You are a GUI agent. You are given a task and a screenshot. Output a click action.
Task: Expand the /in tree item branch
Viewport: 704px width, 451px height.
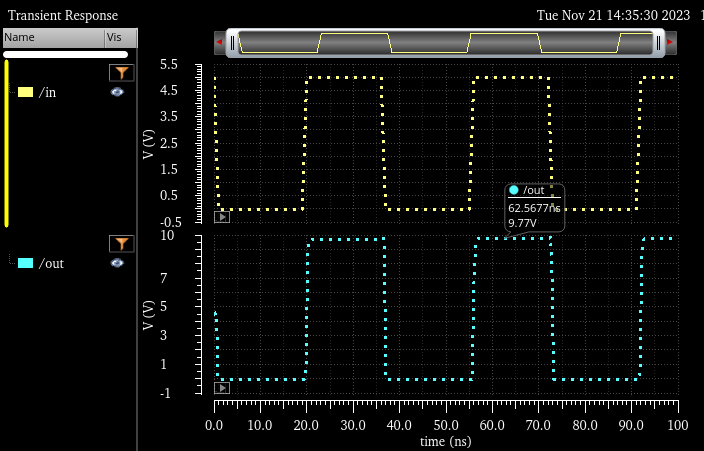(12, 92)
